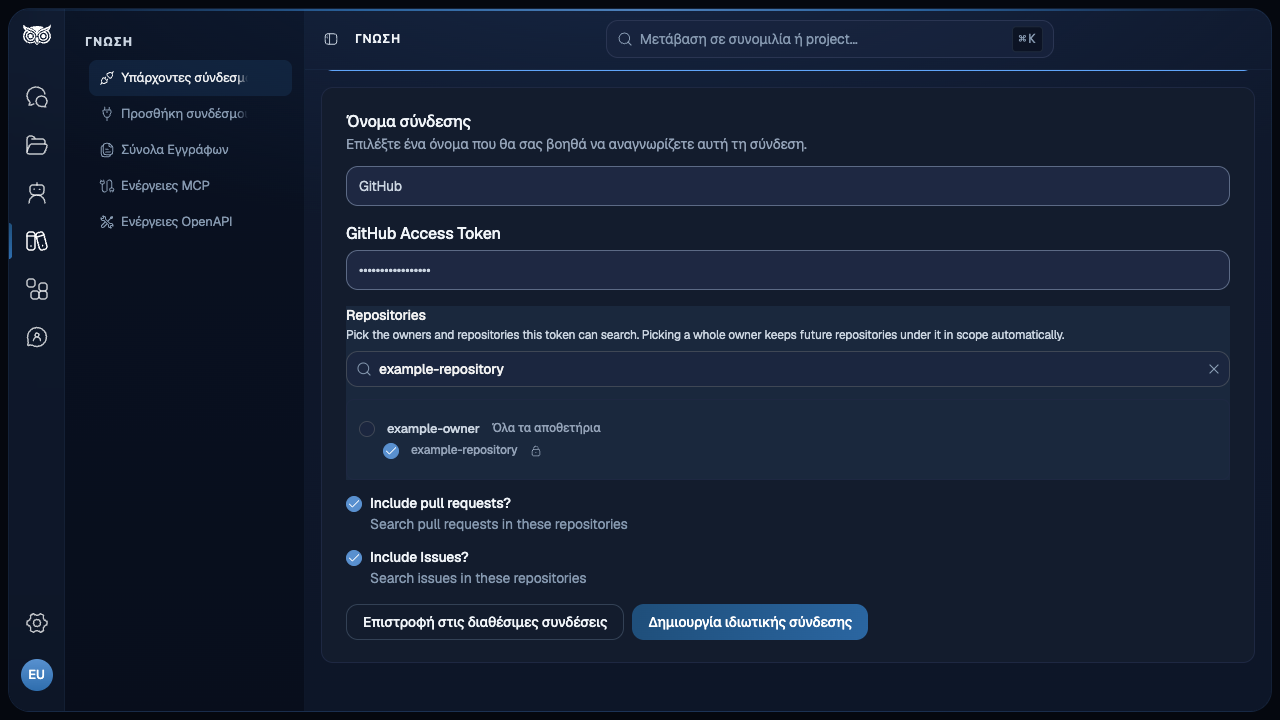Focus the GitHub Access Token field

click(x=788, y=270)
